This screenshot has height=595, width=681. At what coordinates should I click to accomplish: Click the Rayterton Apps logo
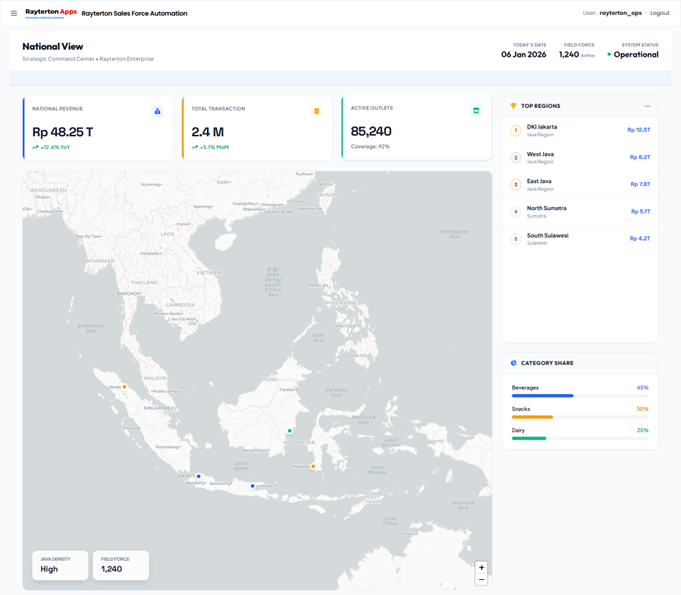click(51, 13)
